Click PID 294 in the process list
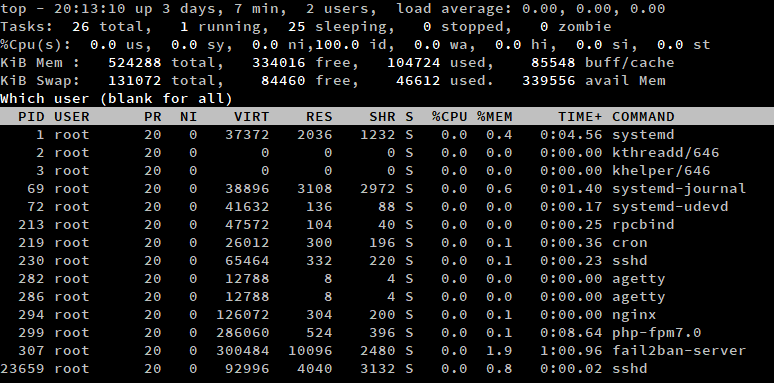The image size is (774, 383). pos(31,315)
